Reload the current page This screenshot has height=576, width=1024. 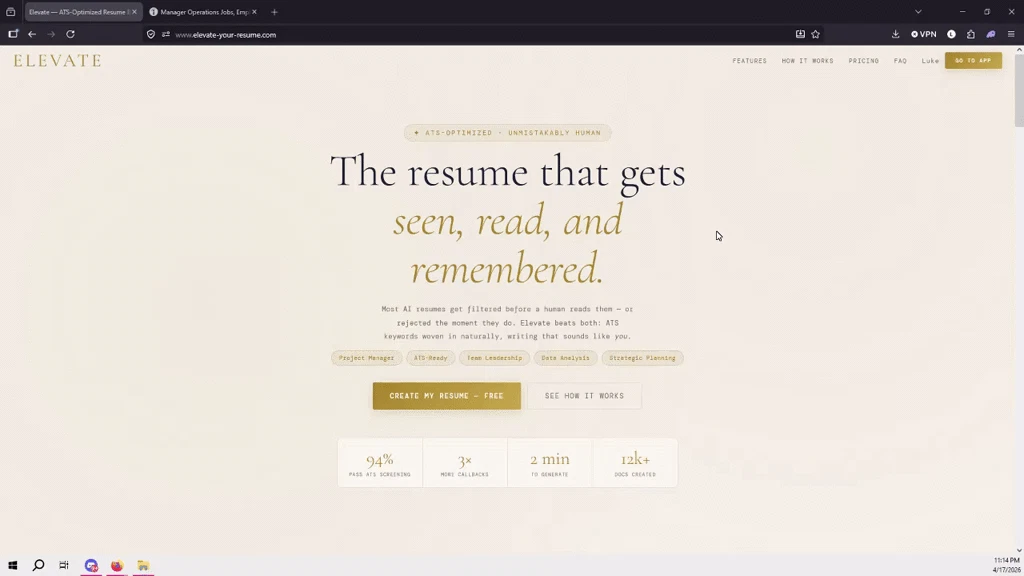[71, 34]
